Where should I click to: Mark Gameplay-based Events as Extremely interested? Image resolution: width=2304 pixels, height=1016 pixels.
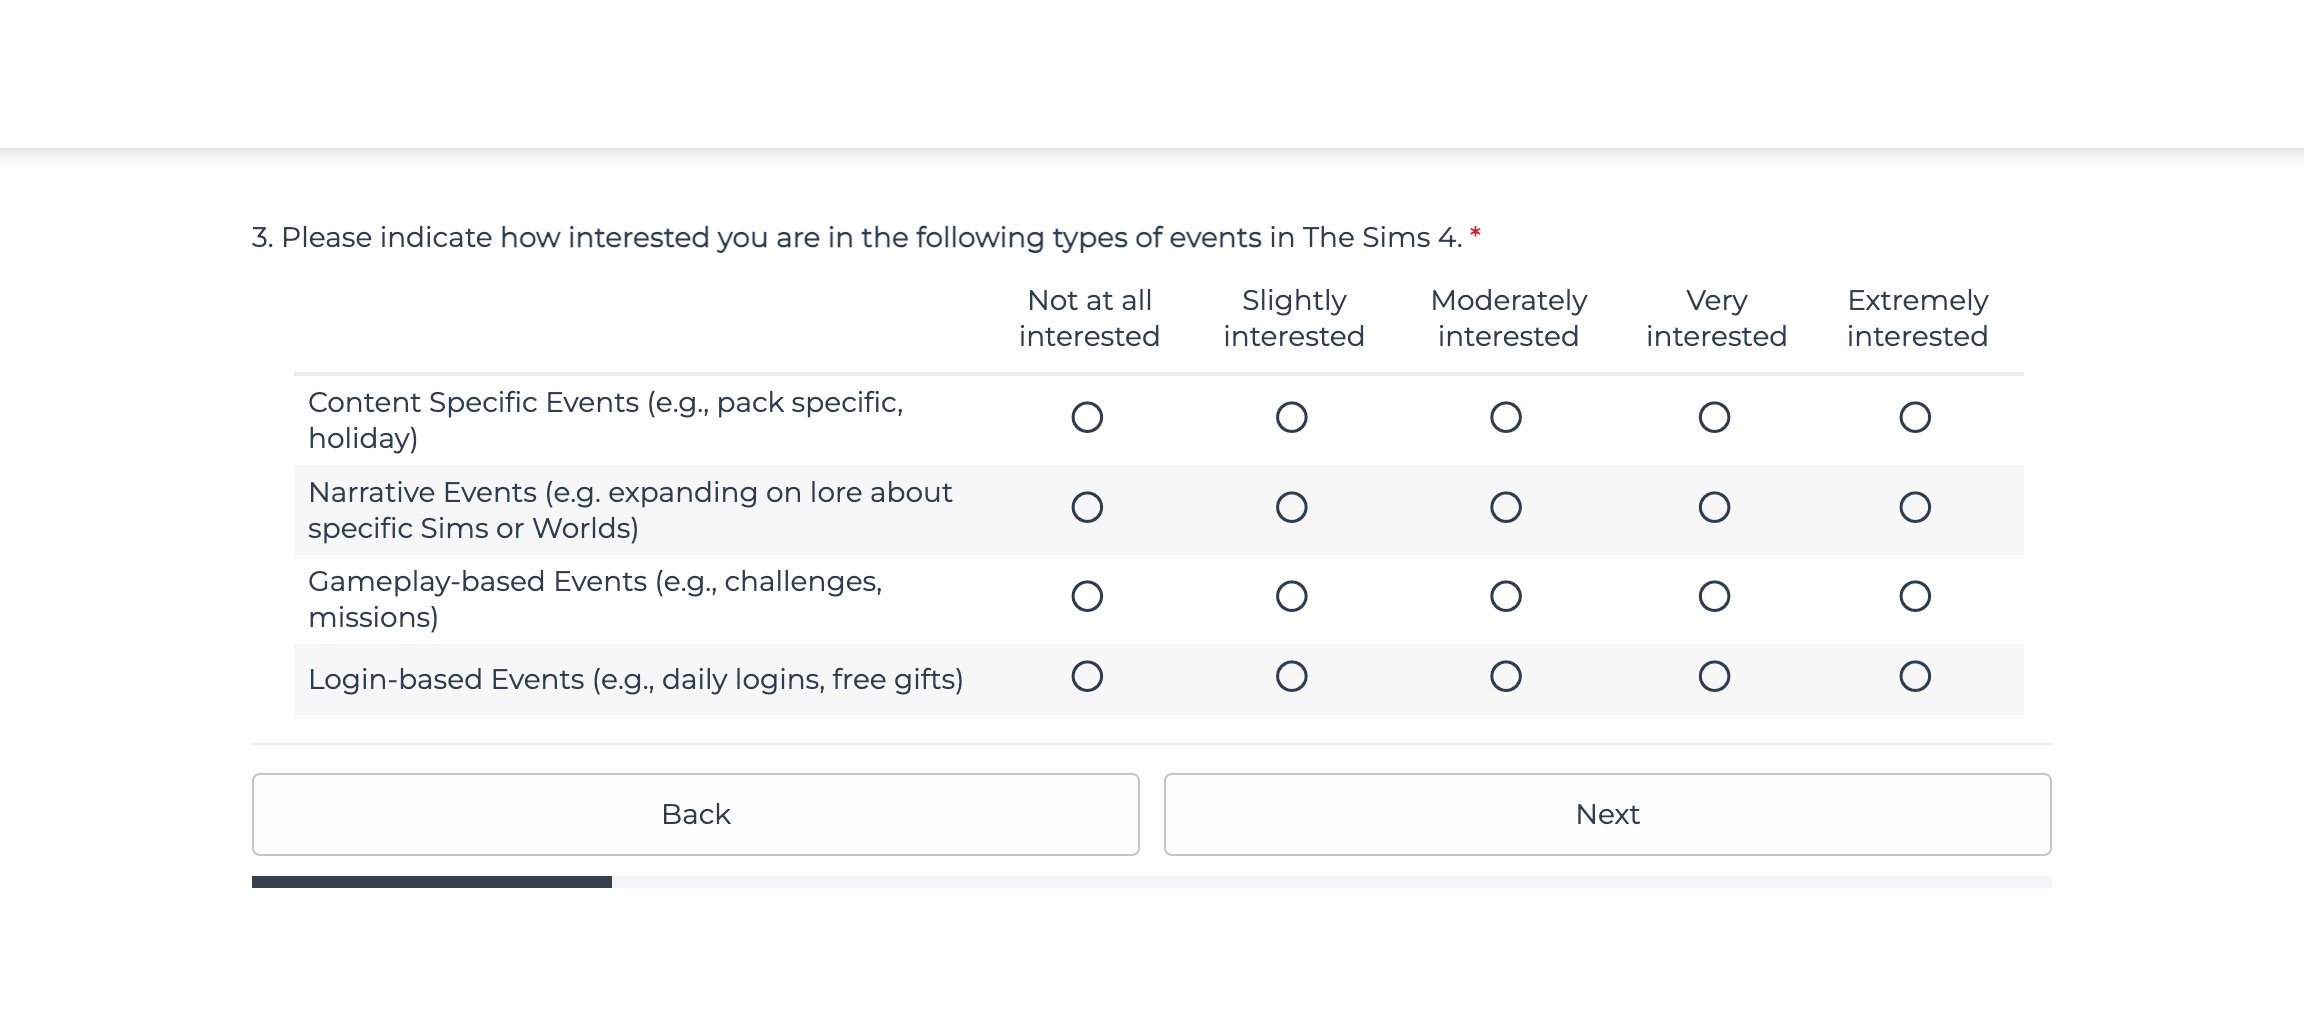coord(1915,596)
